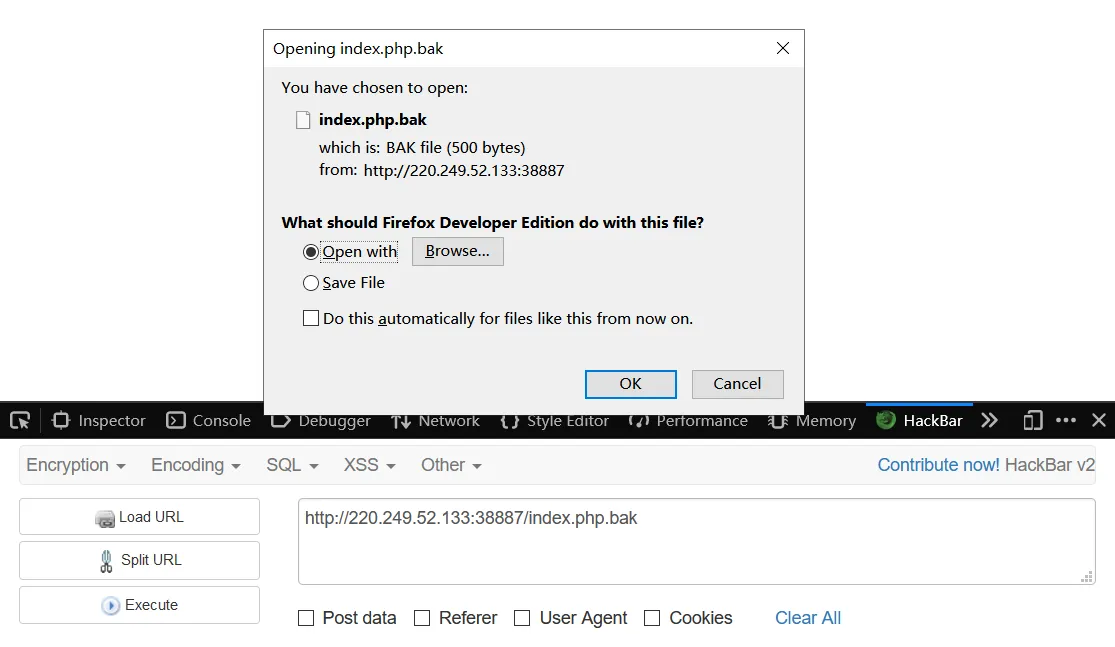Viewport: 1115px width, 647px height.
Task: Open the XSS dropdown menu
Action: coord(370,465)
